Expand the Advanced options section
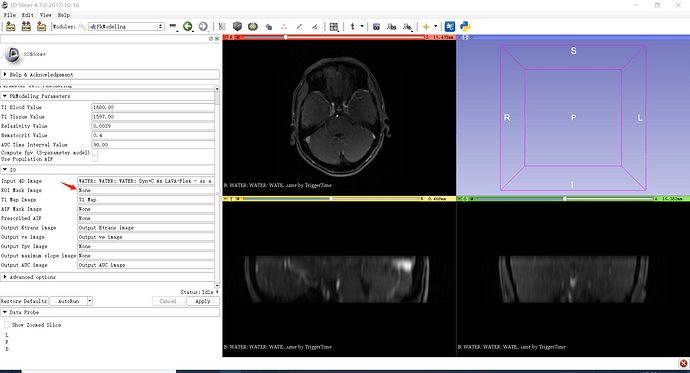This screenshot has width=690, height=373. pos(110,277)
